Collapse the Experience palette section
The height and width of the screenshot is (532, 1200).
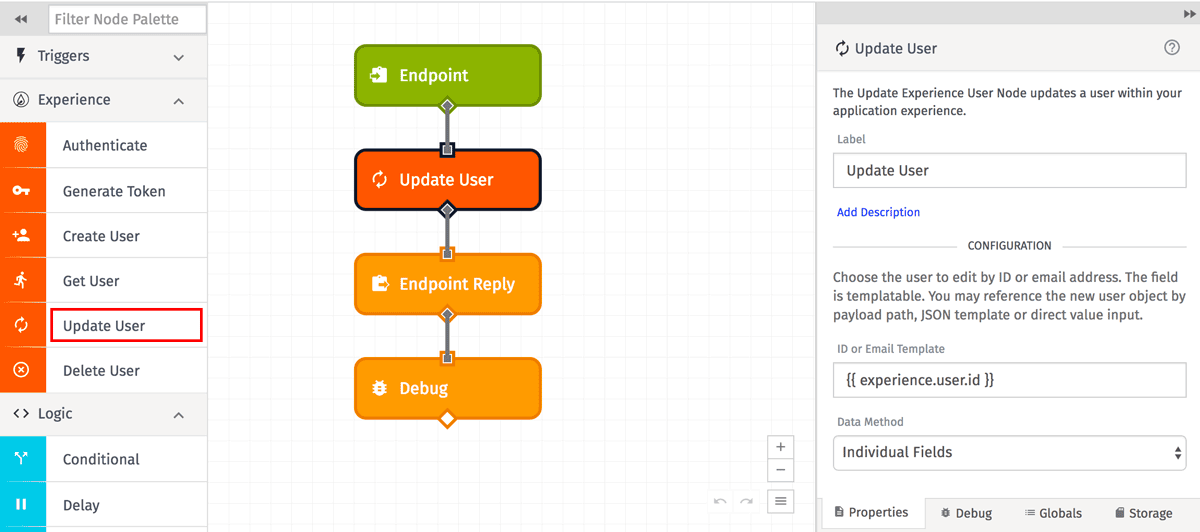pos(179,101)
